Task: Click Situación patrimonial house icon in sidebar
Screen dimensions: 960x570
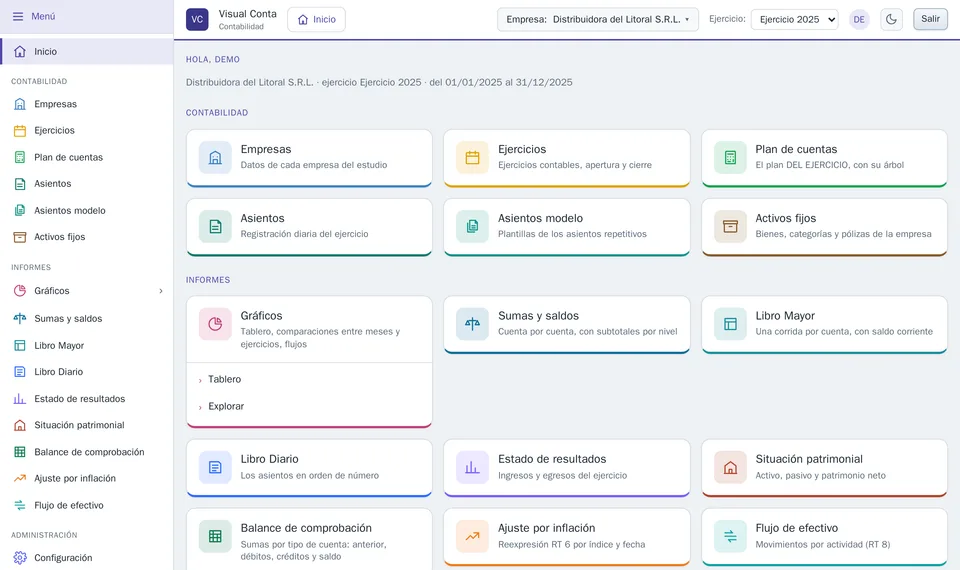Action: [20, 425]
